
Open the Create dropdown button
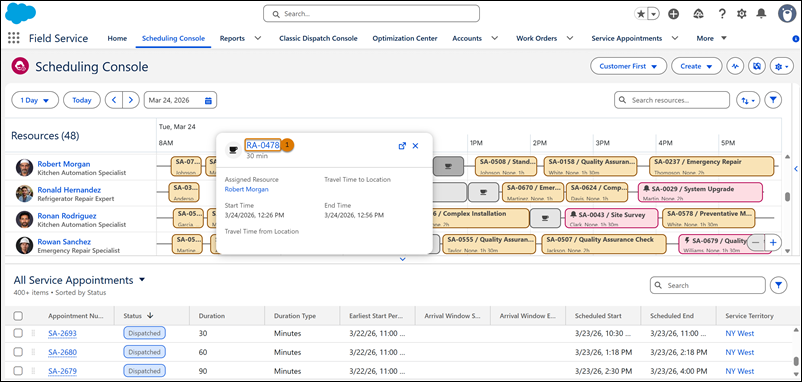[x=697, y=66]
